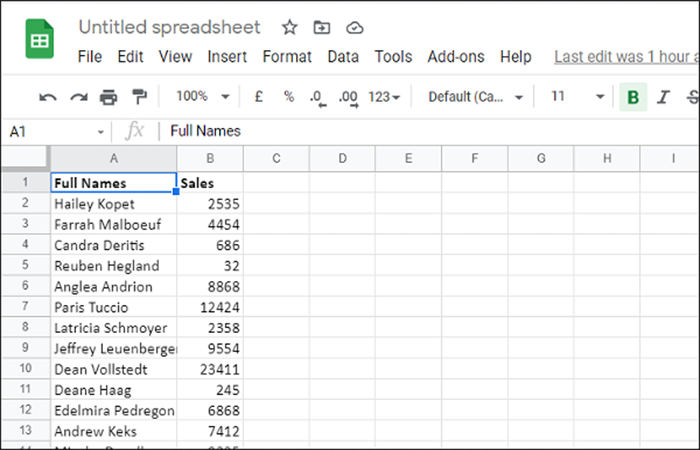
Task: Open the Add-ons menu
Action: pyautogui.click(x=456, y=57)
